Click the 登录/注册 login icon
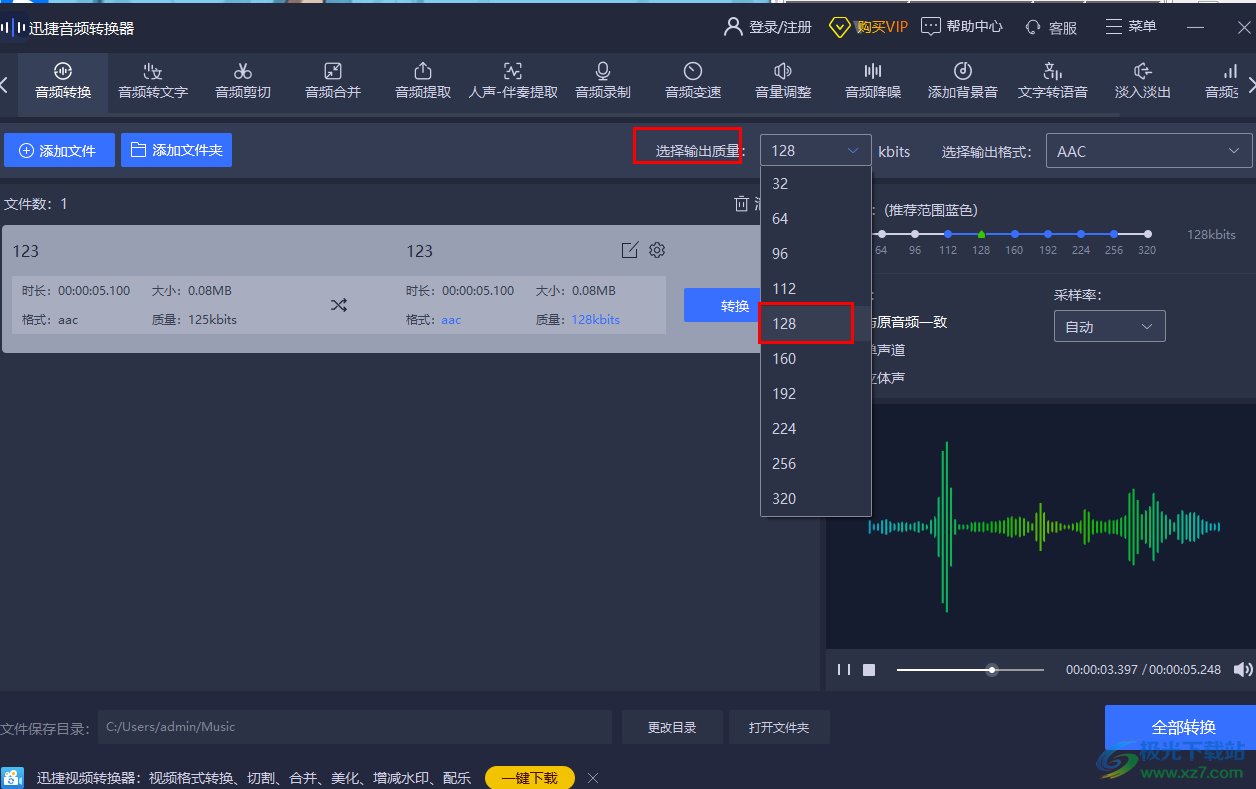This screenshot has width=1256, height=789. pos(733,27)
